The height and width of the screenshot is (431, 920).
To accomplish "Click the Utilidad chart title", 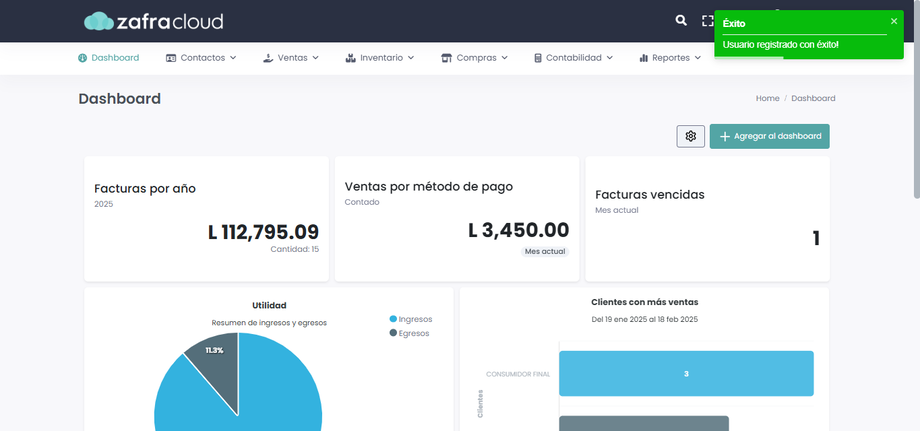I will [269, 306].
